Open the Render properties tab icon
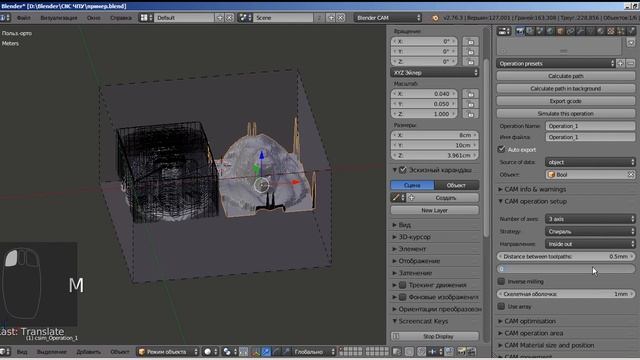The image size is (640, 360). tap(520, 31)
